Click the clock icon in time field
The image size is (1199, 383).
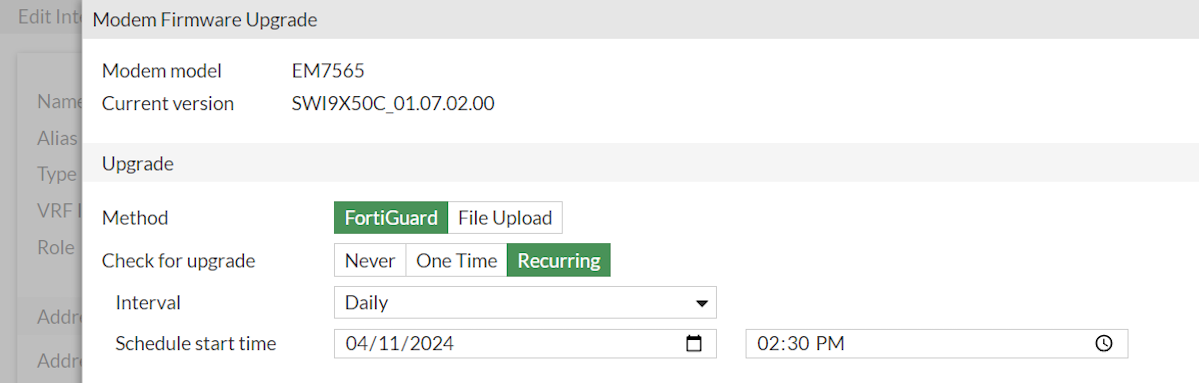[x=1103, y=343]
